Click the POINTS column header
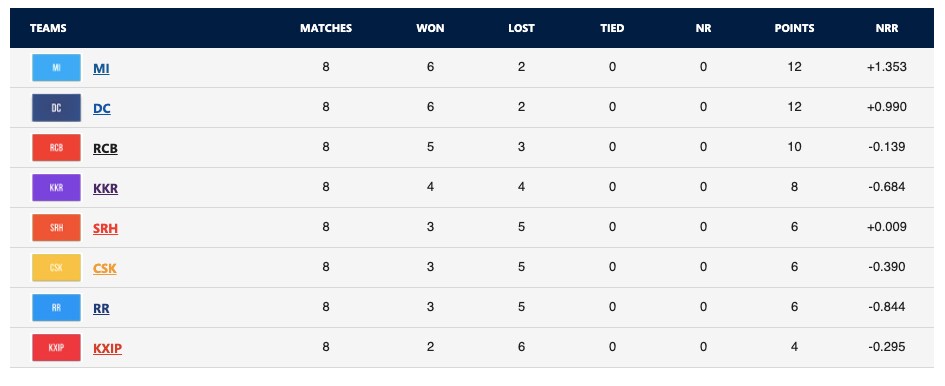The image size is (945, 386). [x=794, y=28]
